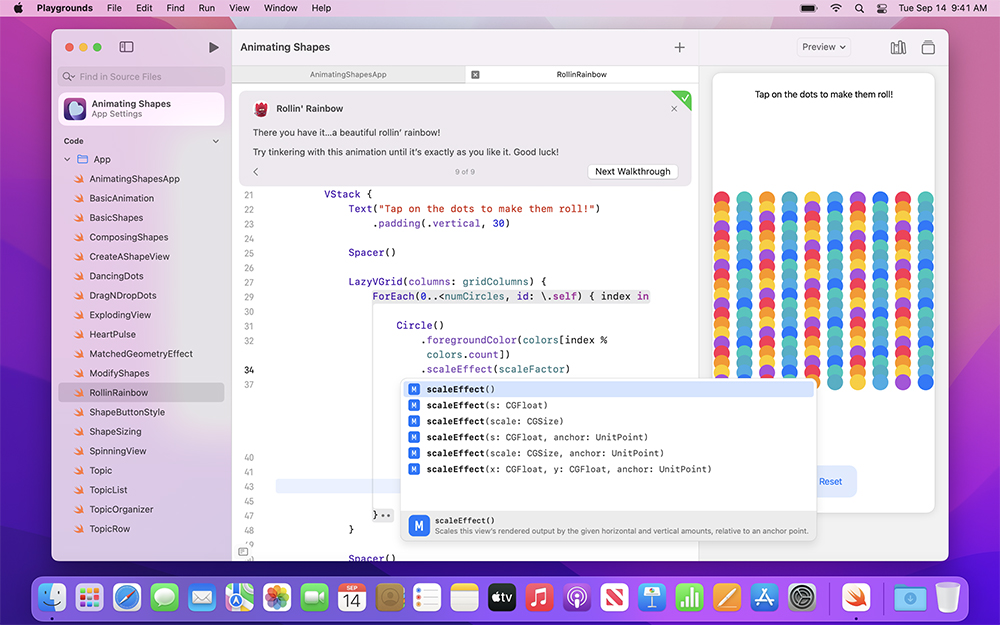The height and width of the screenshot is (625, 1000).
Task: Open the Preview dropdown
Action: point(823,47)
